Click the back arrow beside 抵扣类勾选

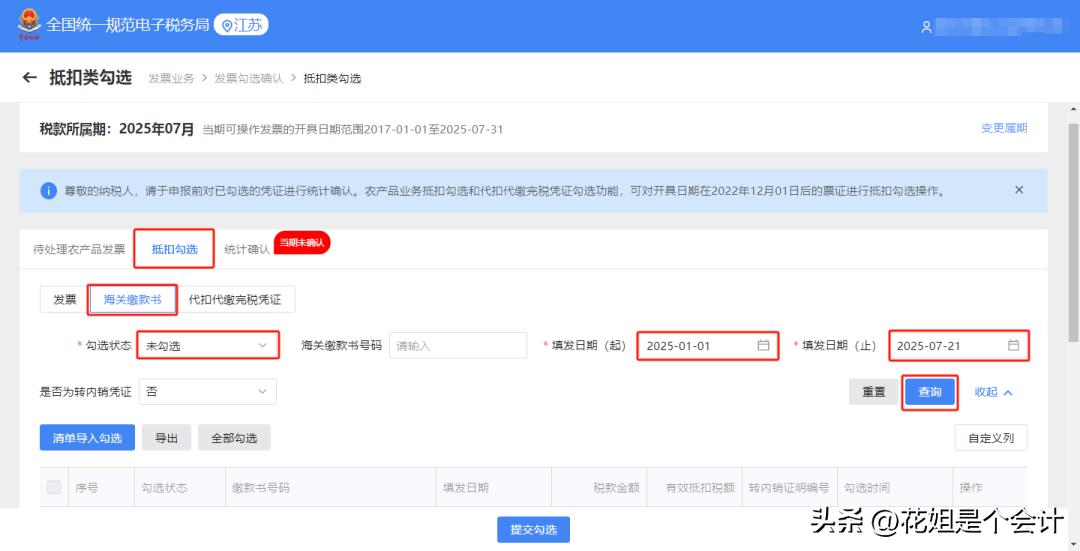pos(29,78)
